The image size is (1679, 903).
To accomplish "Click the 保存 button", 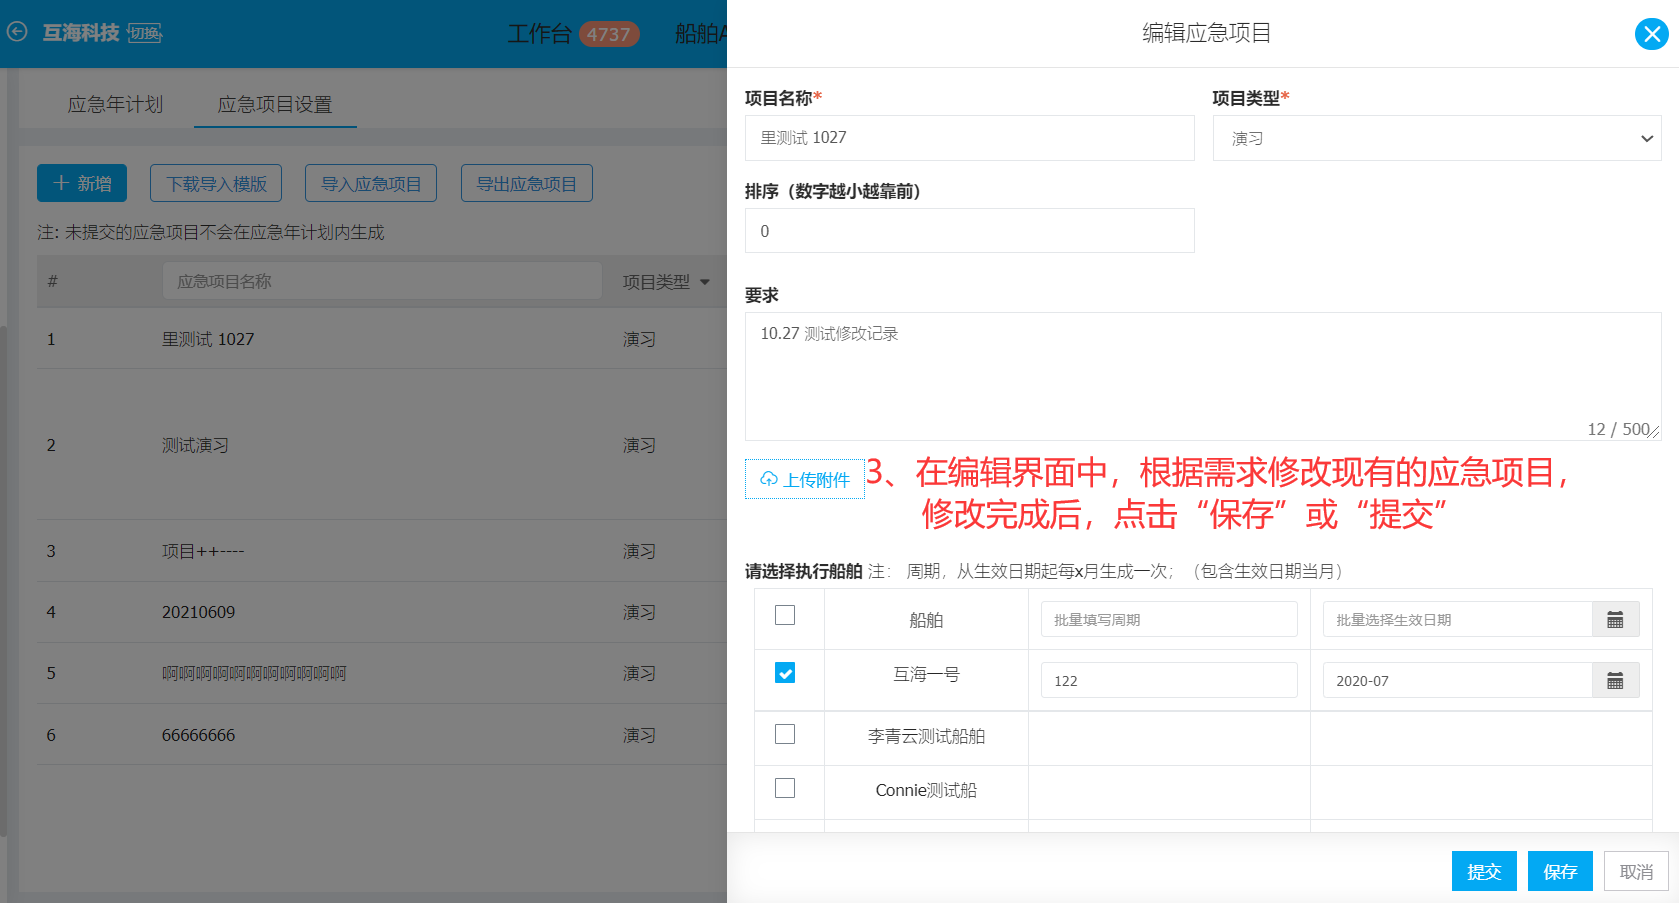I will 1560,871.
